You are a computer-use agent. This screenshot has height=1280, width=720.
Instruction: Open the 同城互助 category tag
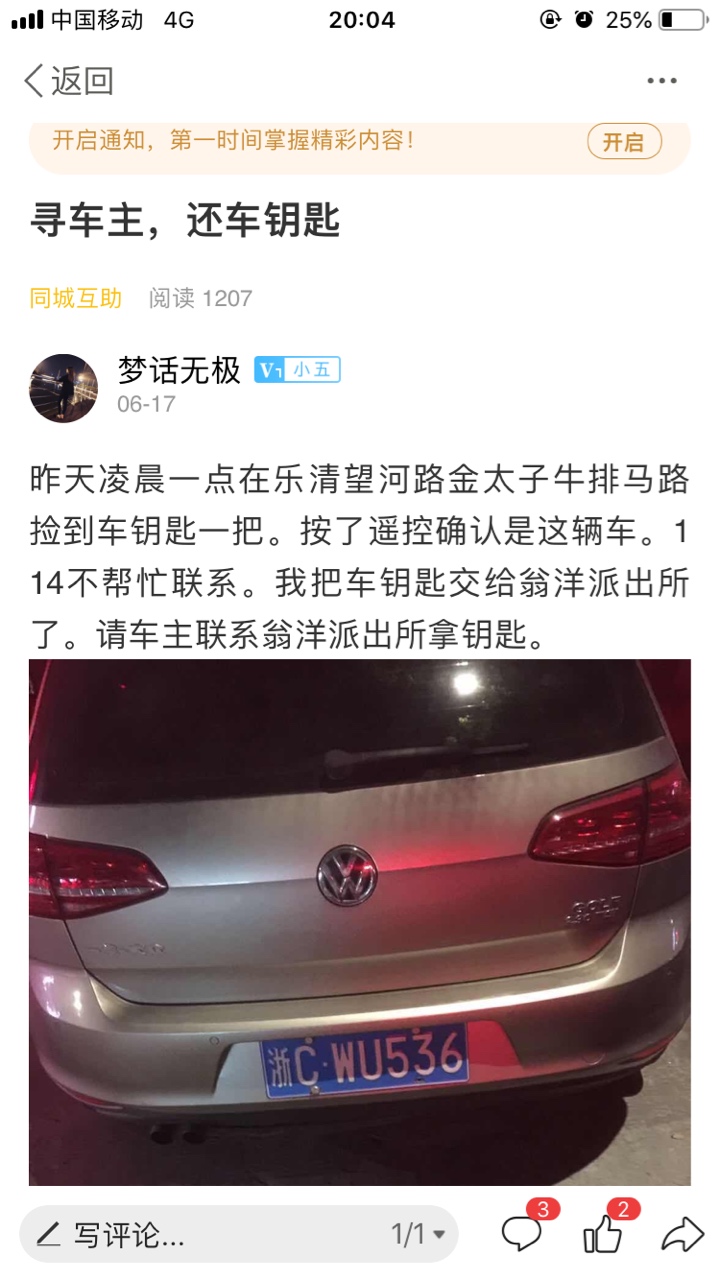coord(76,298)
